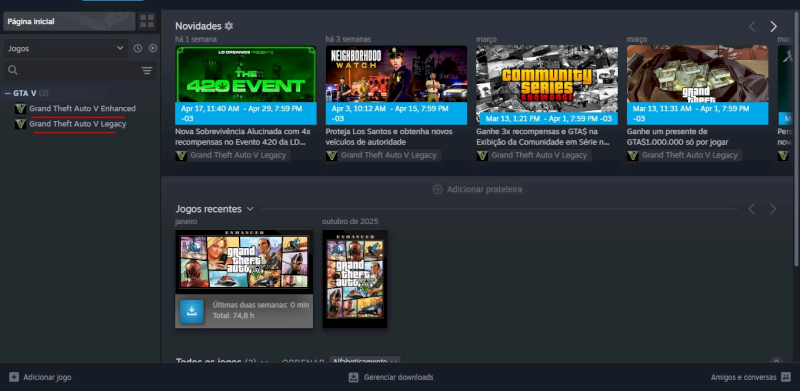Expand Todos os jogos shelf dropdown
Screen dimensions: 800x391
[264, 361]
